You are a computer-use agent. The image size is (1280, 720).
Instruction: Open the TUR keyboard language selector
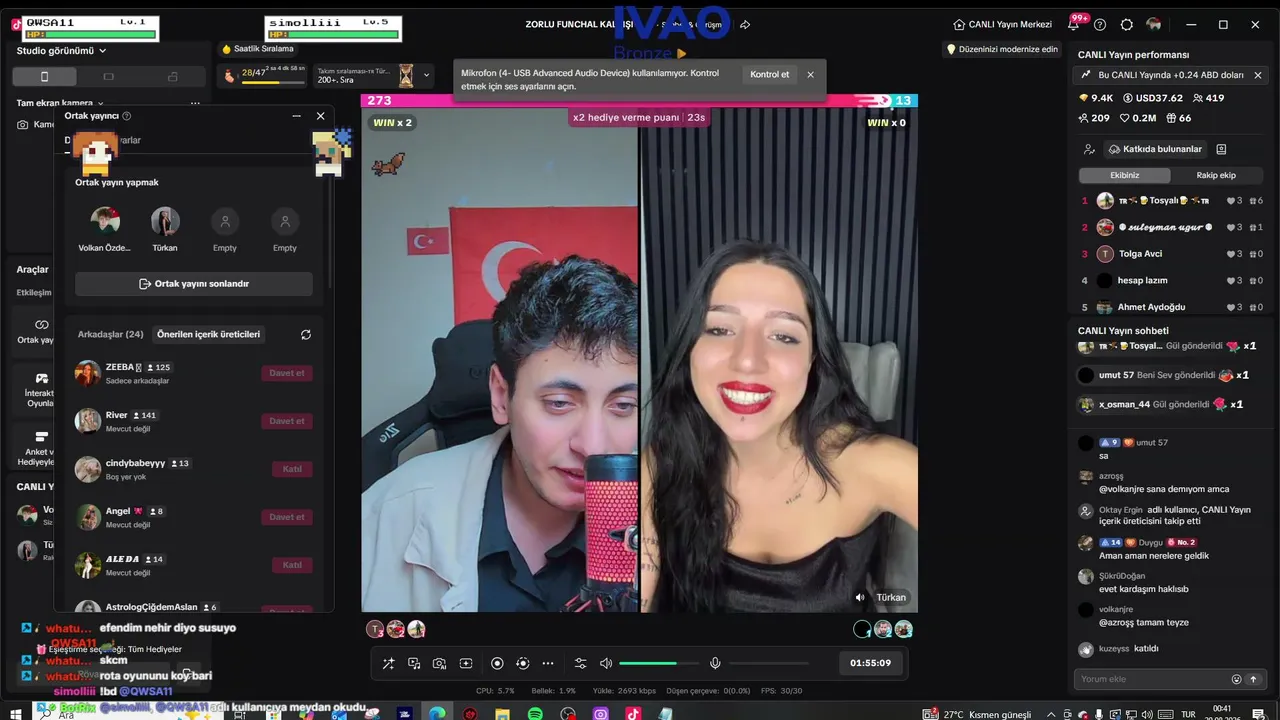(1189, 714)
